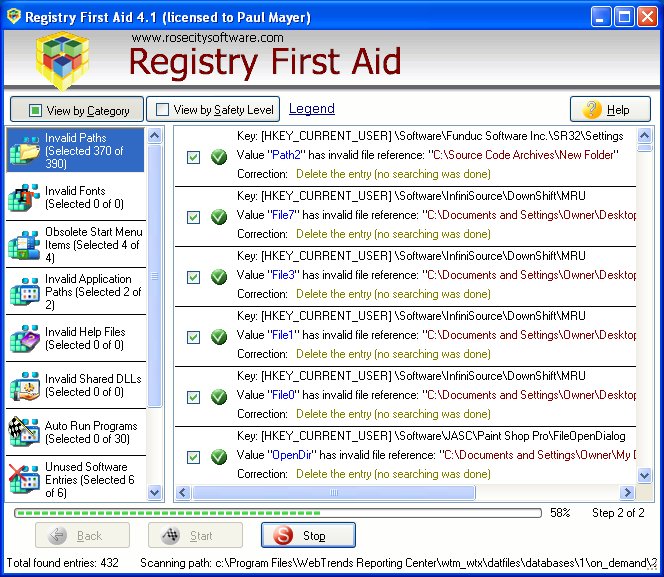The width and height of the screenshot is (664, 577).
Task: Click the title bar application icon
Action: pos(14,17)
